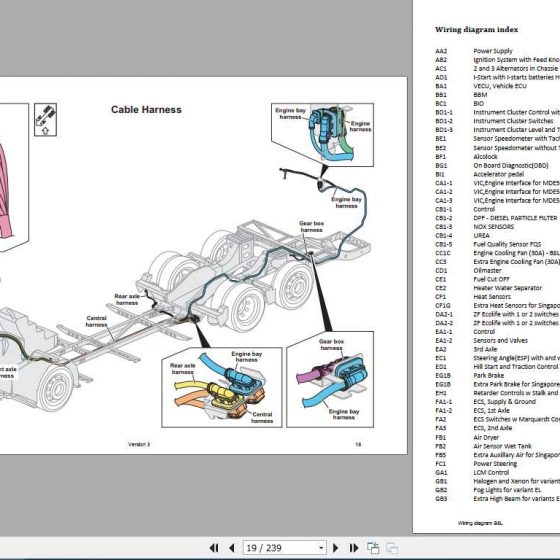Click the previous view icon beside last-page button
This screenshot has height=560, width=560.
(373, 548)
